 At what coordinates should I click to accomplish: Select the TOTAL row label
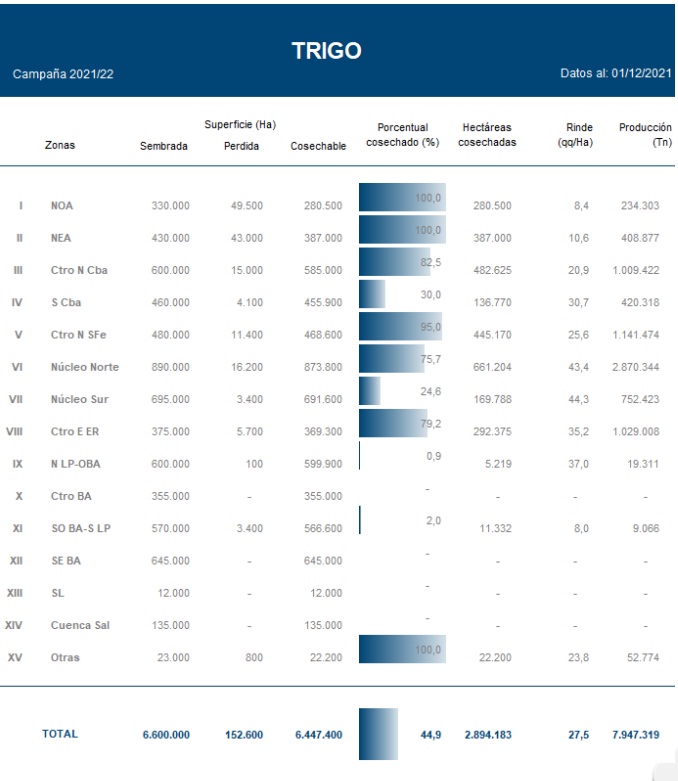60,734
